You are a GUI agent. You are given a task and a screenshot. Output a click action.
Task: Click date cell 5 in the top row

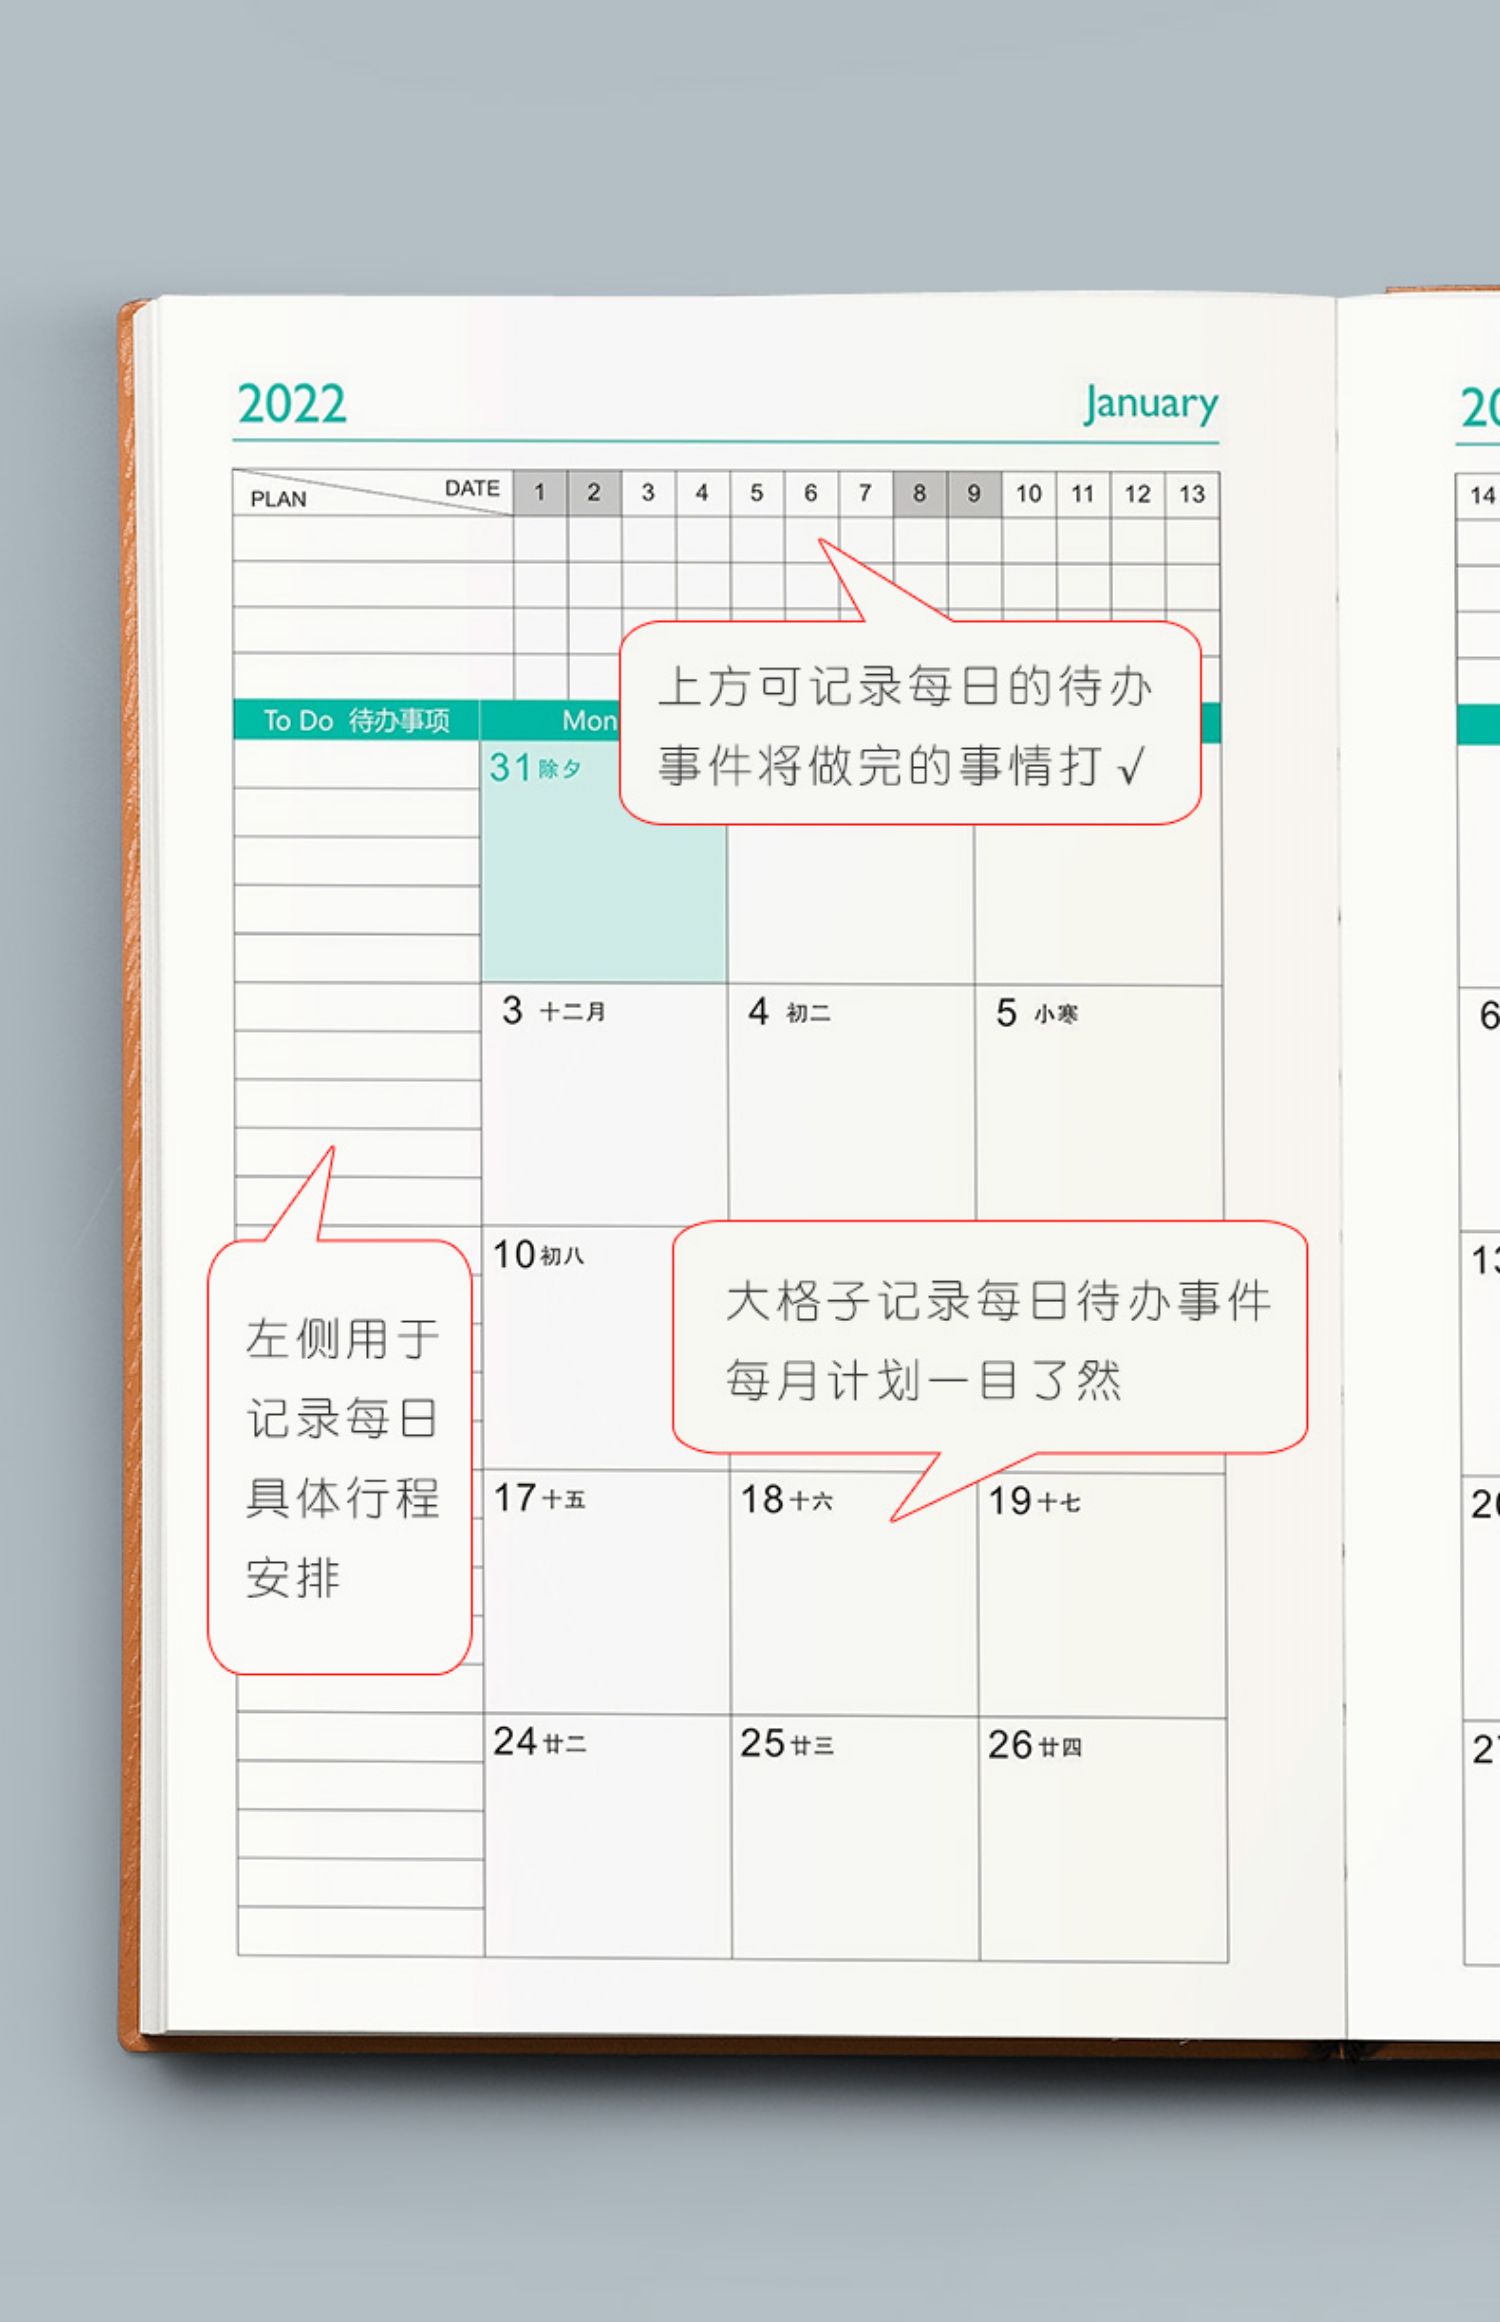tap(757, 493)
